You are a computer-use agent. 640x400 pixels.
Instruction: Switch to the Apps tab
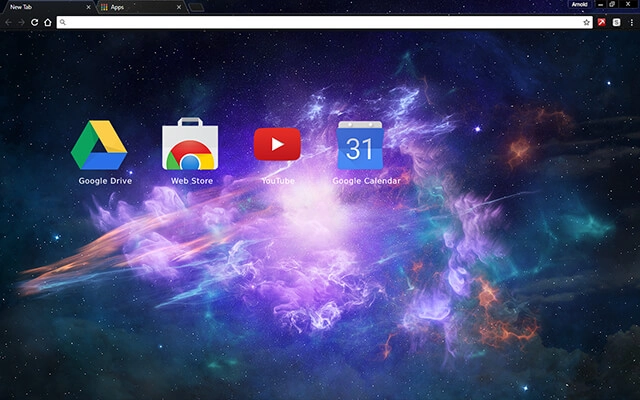click(141, 7)
